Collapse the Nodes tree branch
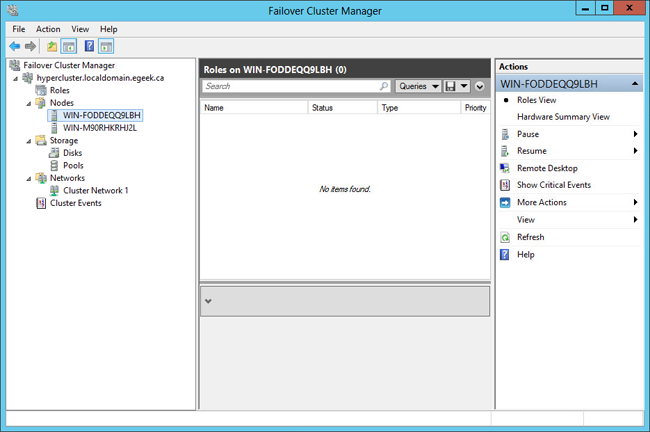The width and height of the screenshot is (650, 432). [x=29, y=104]
